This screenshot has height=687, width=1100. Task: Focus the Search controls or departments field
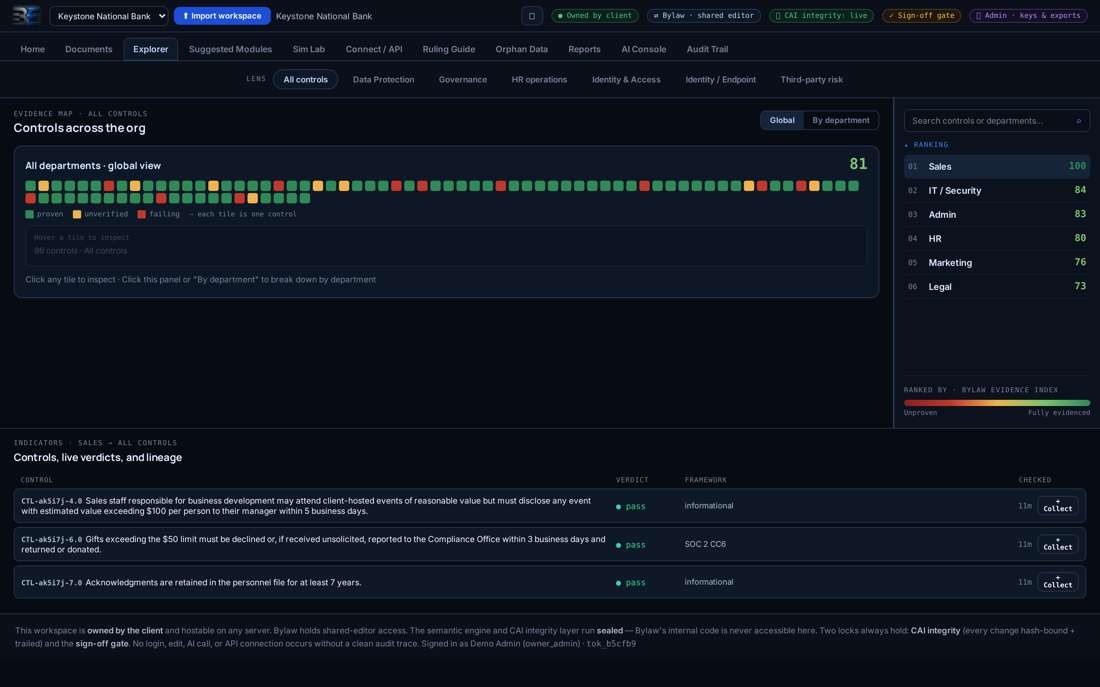(996, 121)
